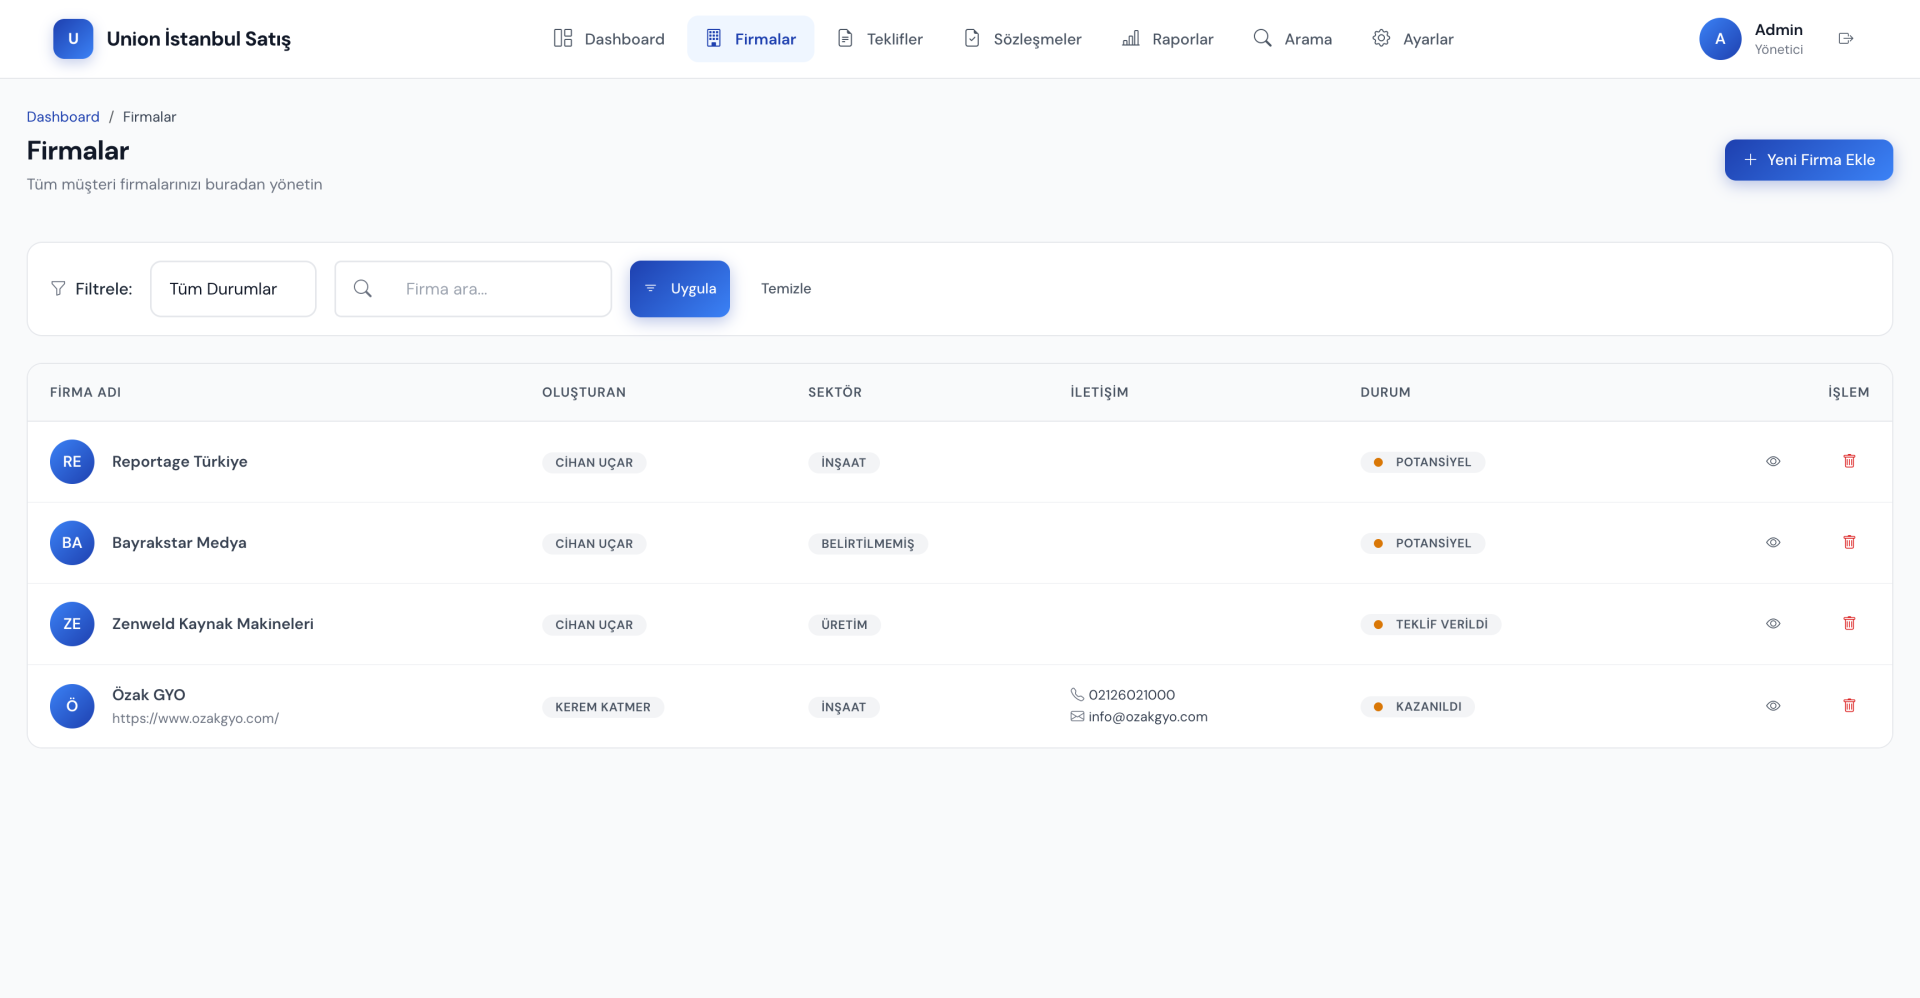Click the logout icon beside Admin
The image size is (1920, 998).
(1845, 39)
